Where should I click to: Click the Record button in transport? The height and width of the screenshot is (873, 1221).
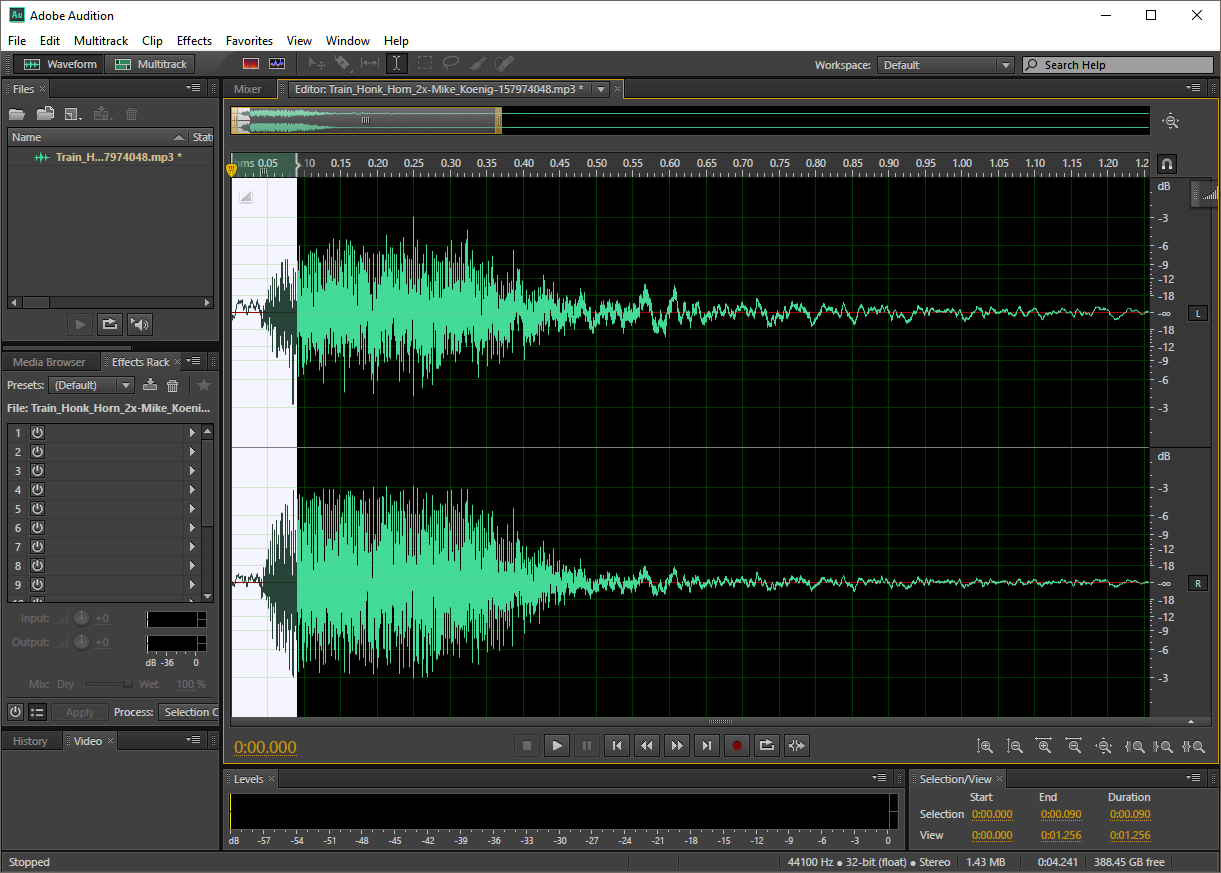(x=737, y=745)
